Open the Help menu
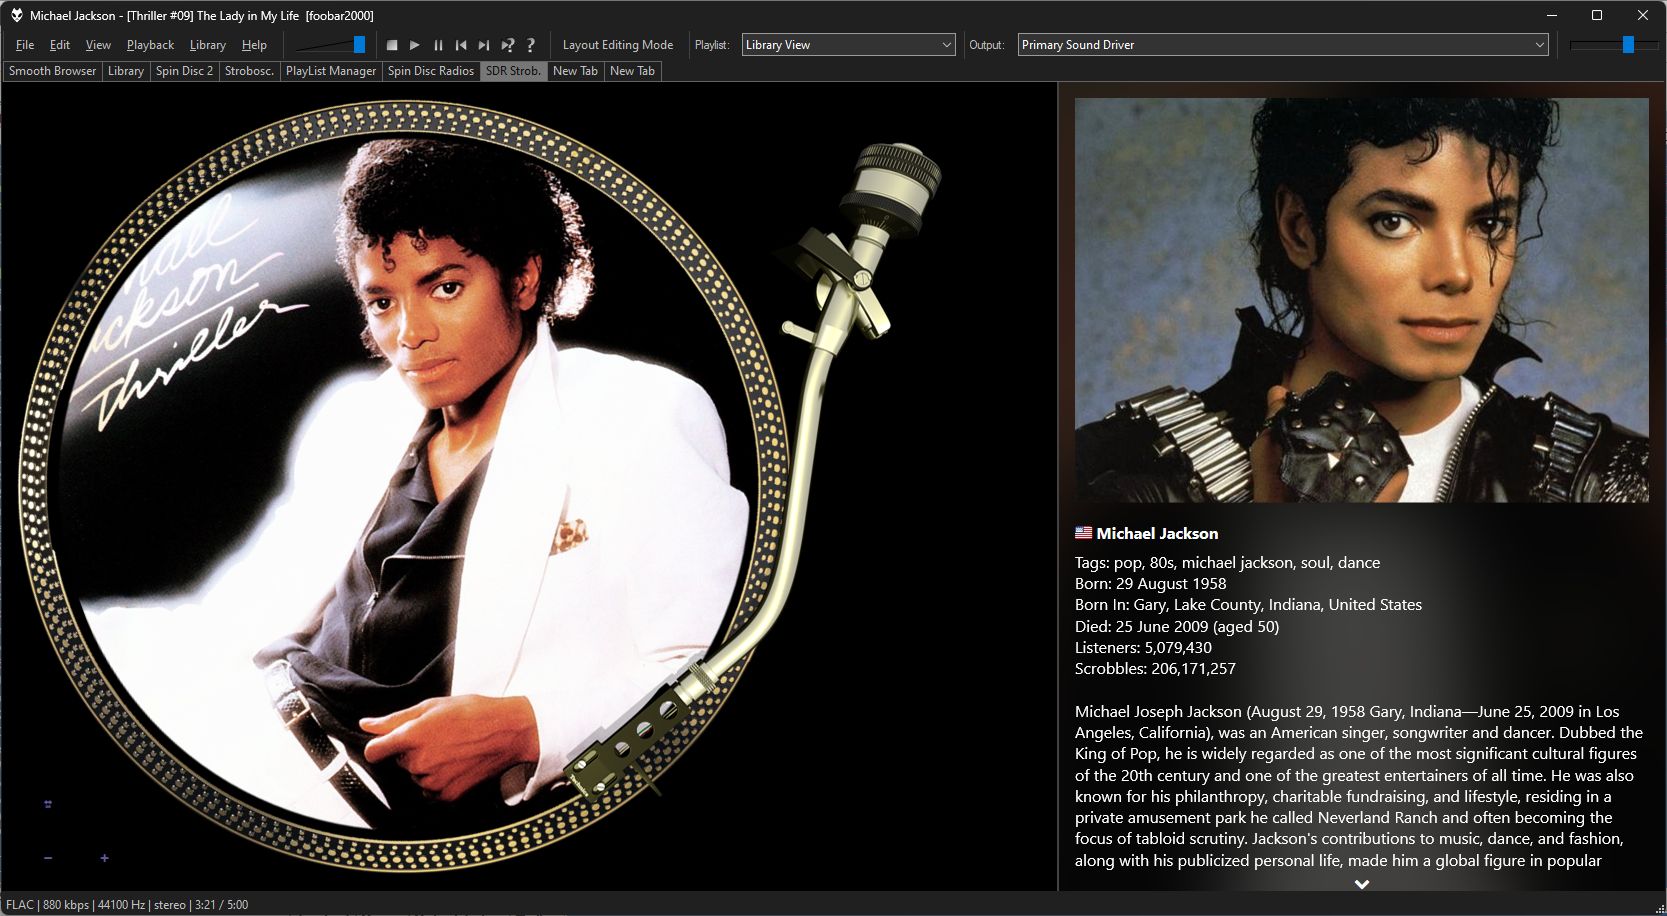Image resolution: width=1667 pixels, height=916 pixels. pos(254,45)
